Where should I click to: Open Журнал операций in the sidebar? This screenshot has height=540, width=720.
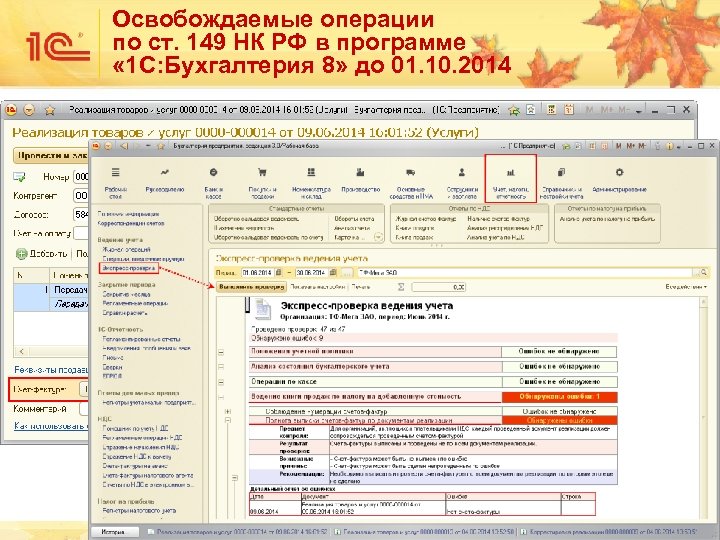click(126, 249)
